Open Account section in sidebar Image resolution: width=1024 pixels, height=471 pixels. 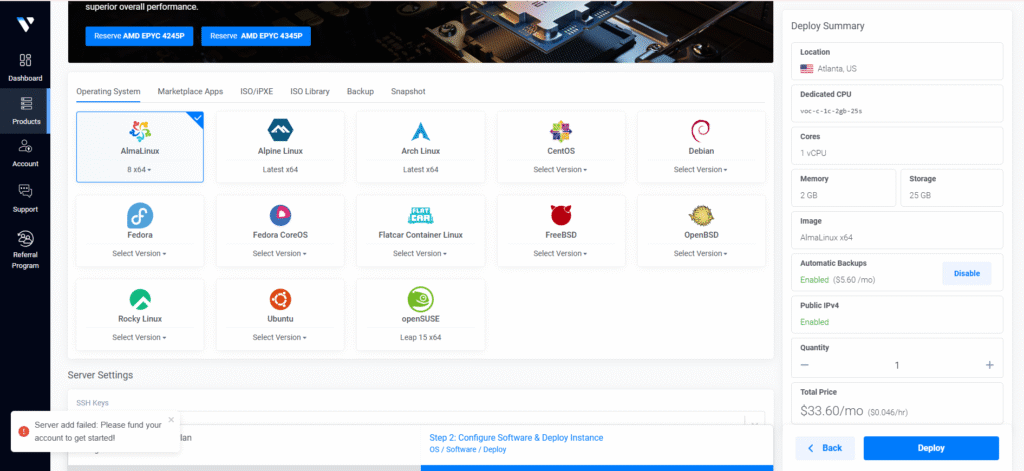(25, 153)
